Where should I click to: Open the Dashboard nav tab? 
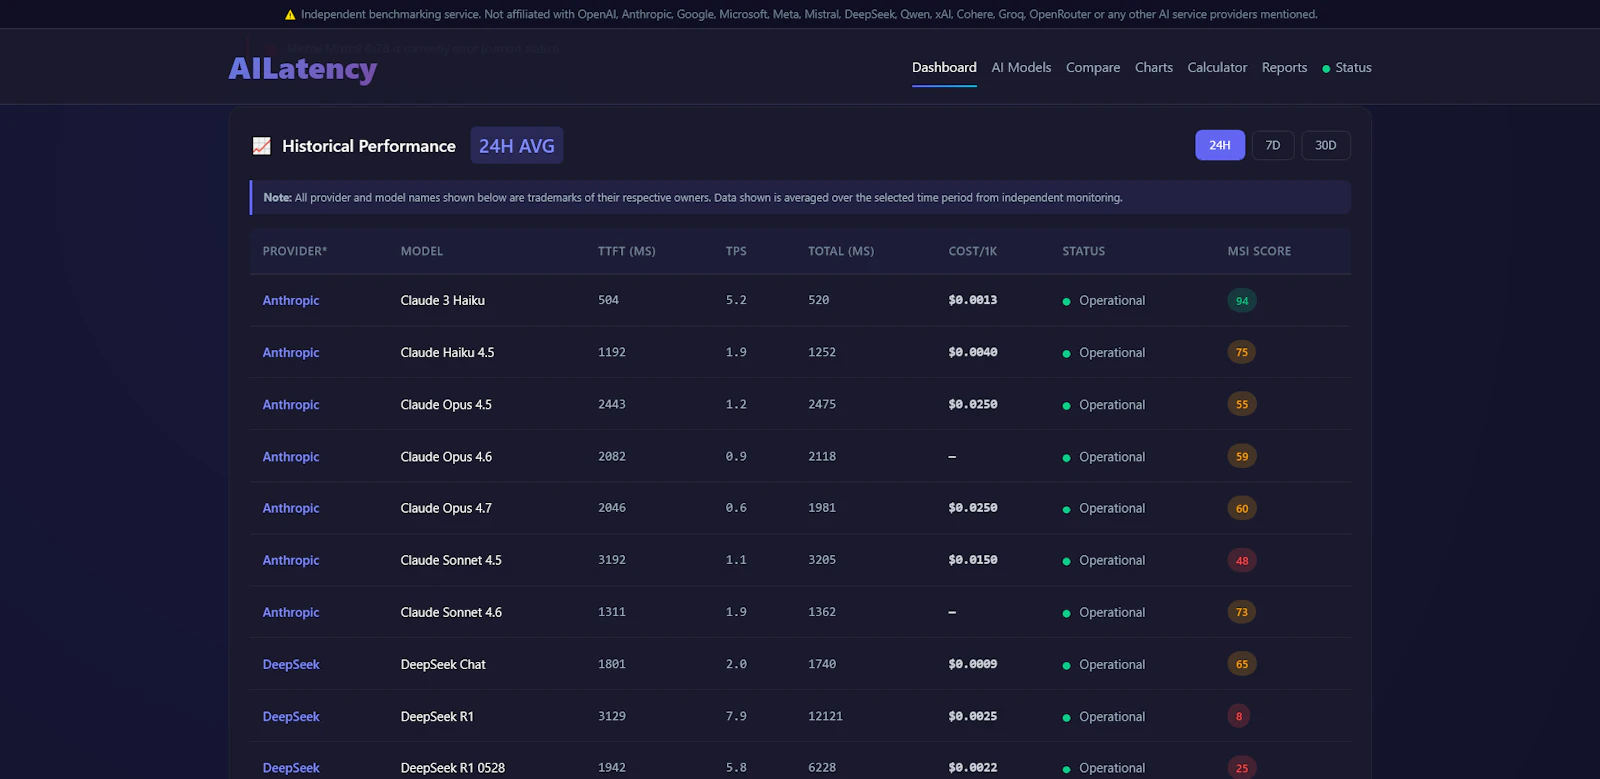944,67
